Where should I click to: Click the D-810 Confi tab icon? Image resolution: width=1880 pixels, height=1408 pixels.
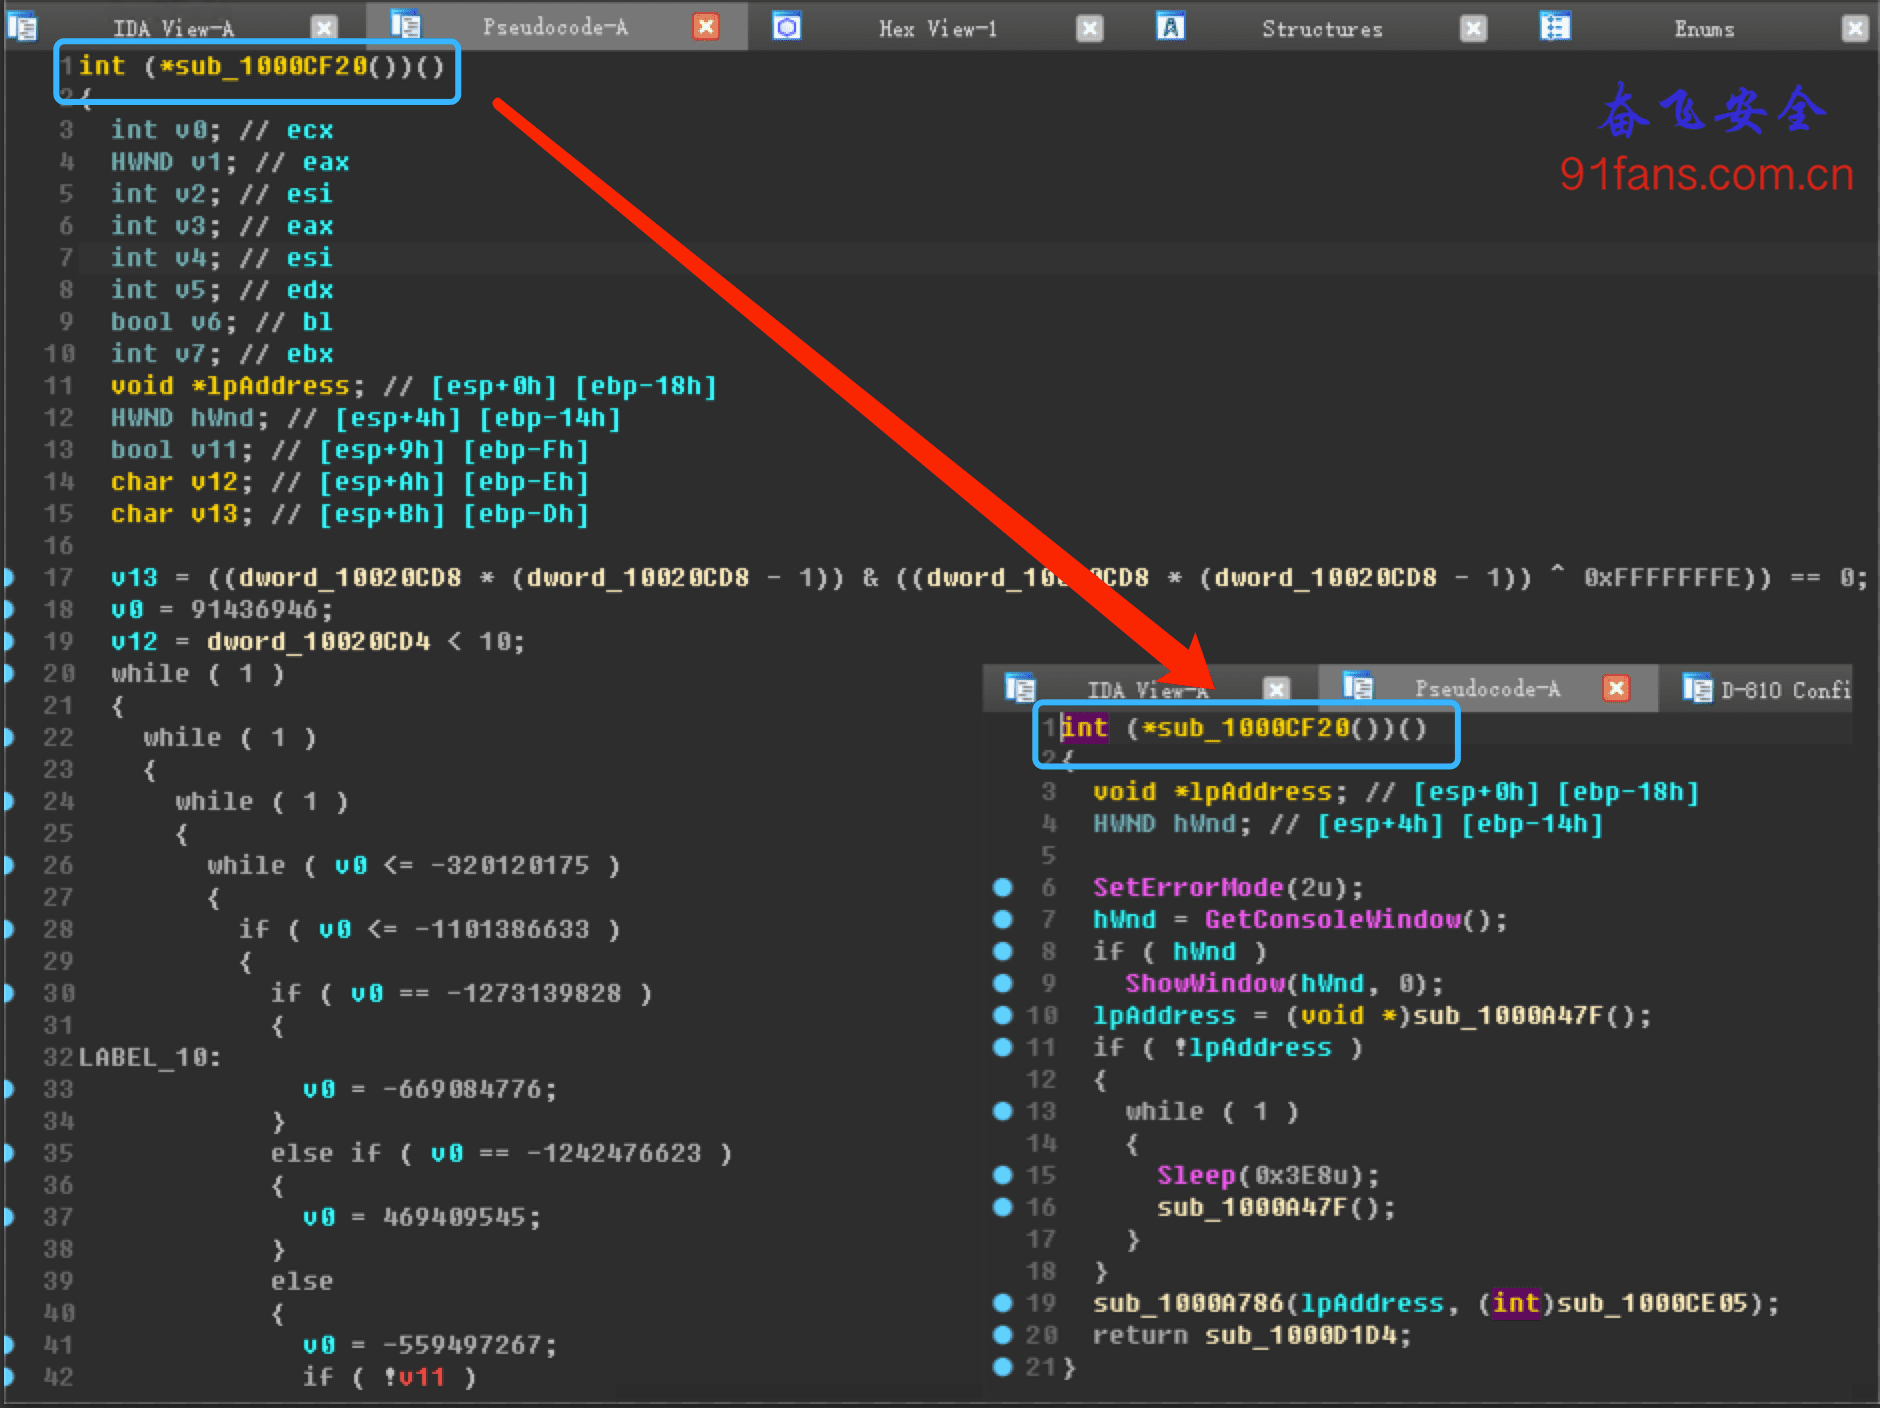1697,688
